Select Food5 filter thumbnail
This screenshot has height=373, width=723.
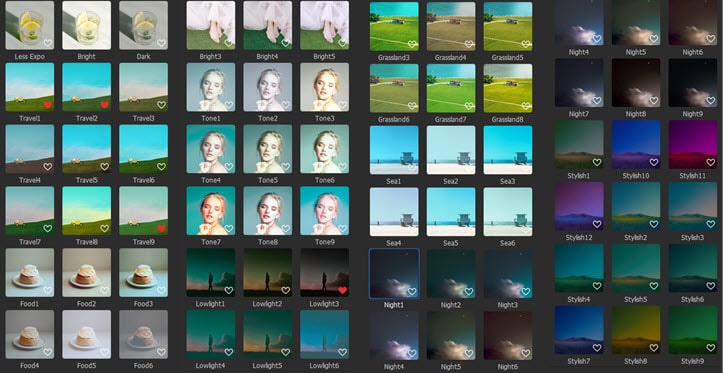click(87, 334)
